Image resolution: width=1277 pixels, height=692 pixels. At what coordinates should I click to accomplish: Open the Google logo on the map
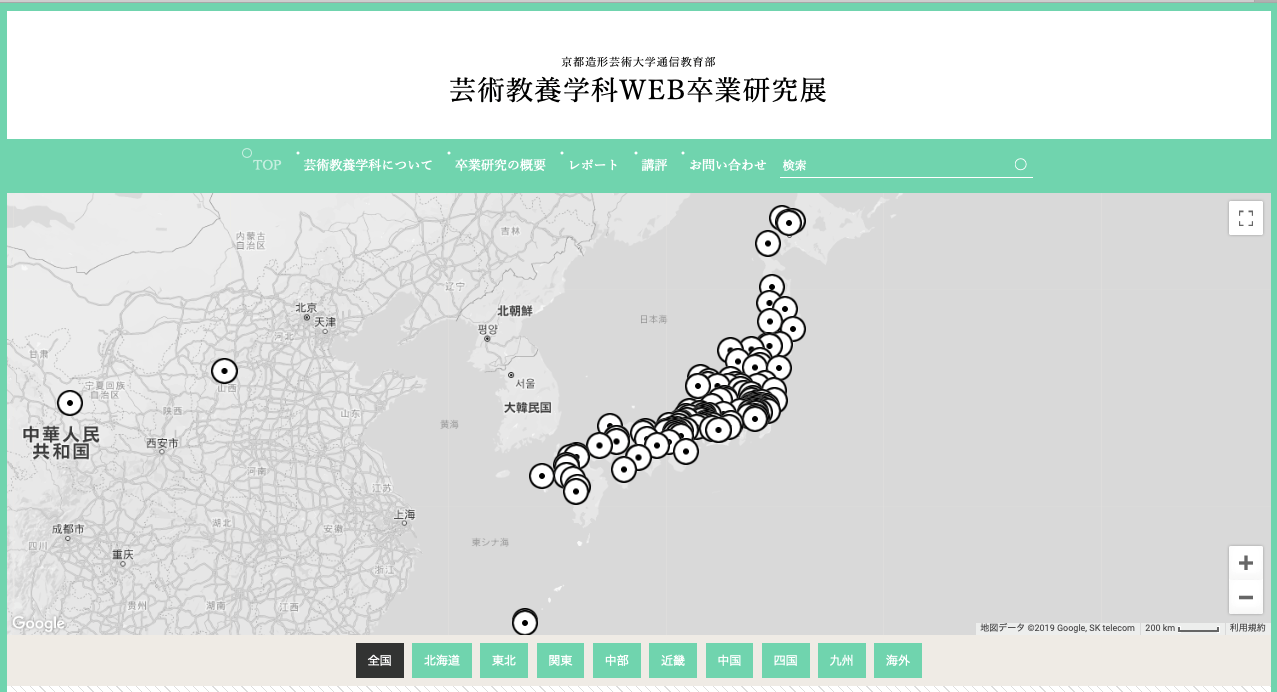(x=39, y=624)
